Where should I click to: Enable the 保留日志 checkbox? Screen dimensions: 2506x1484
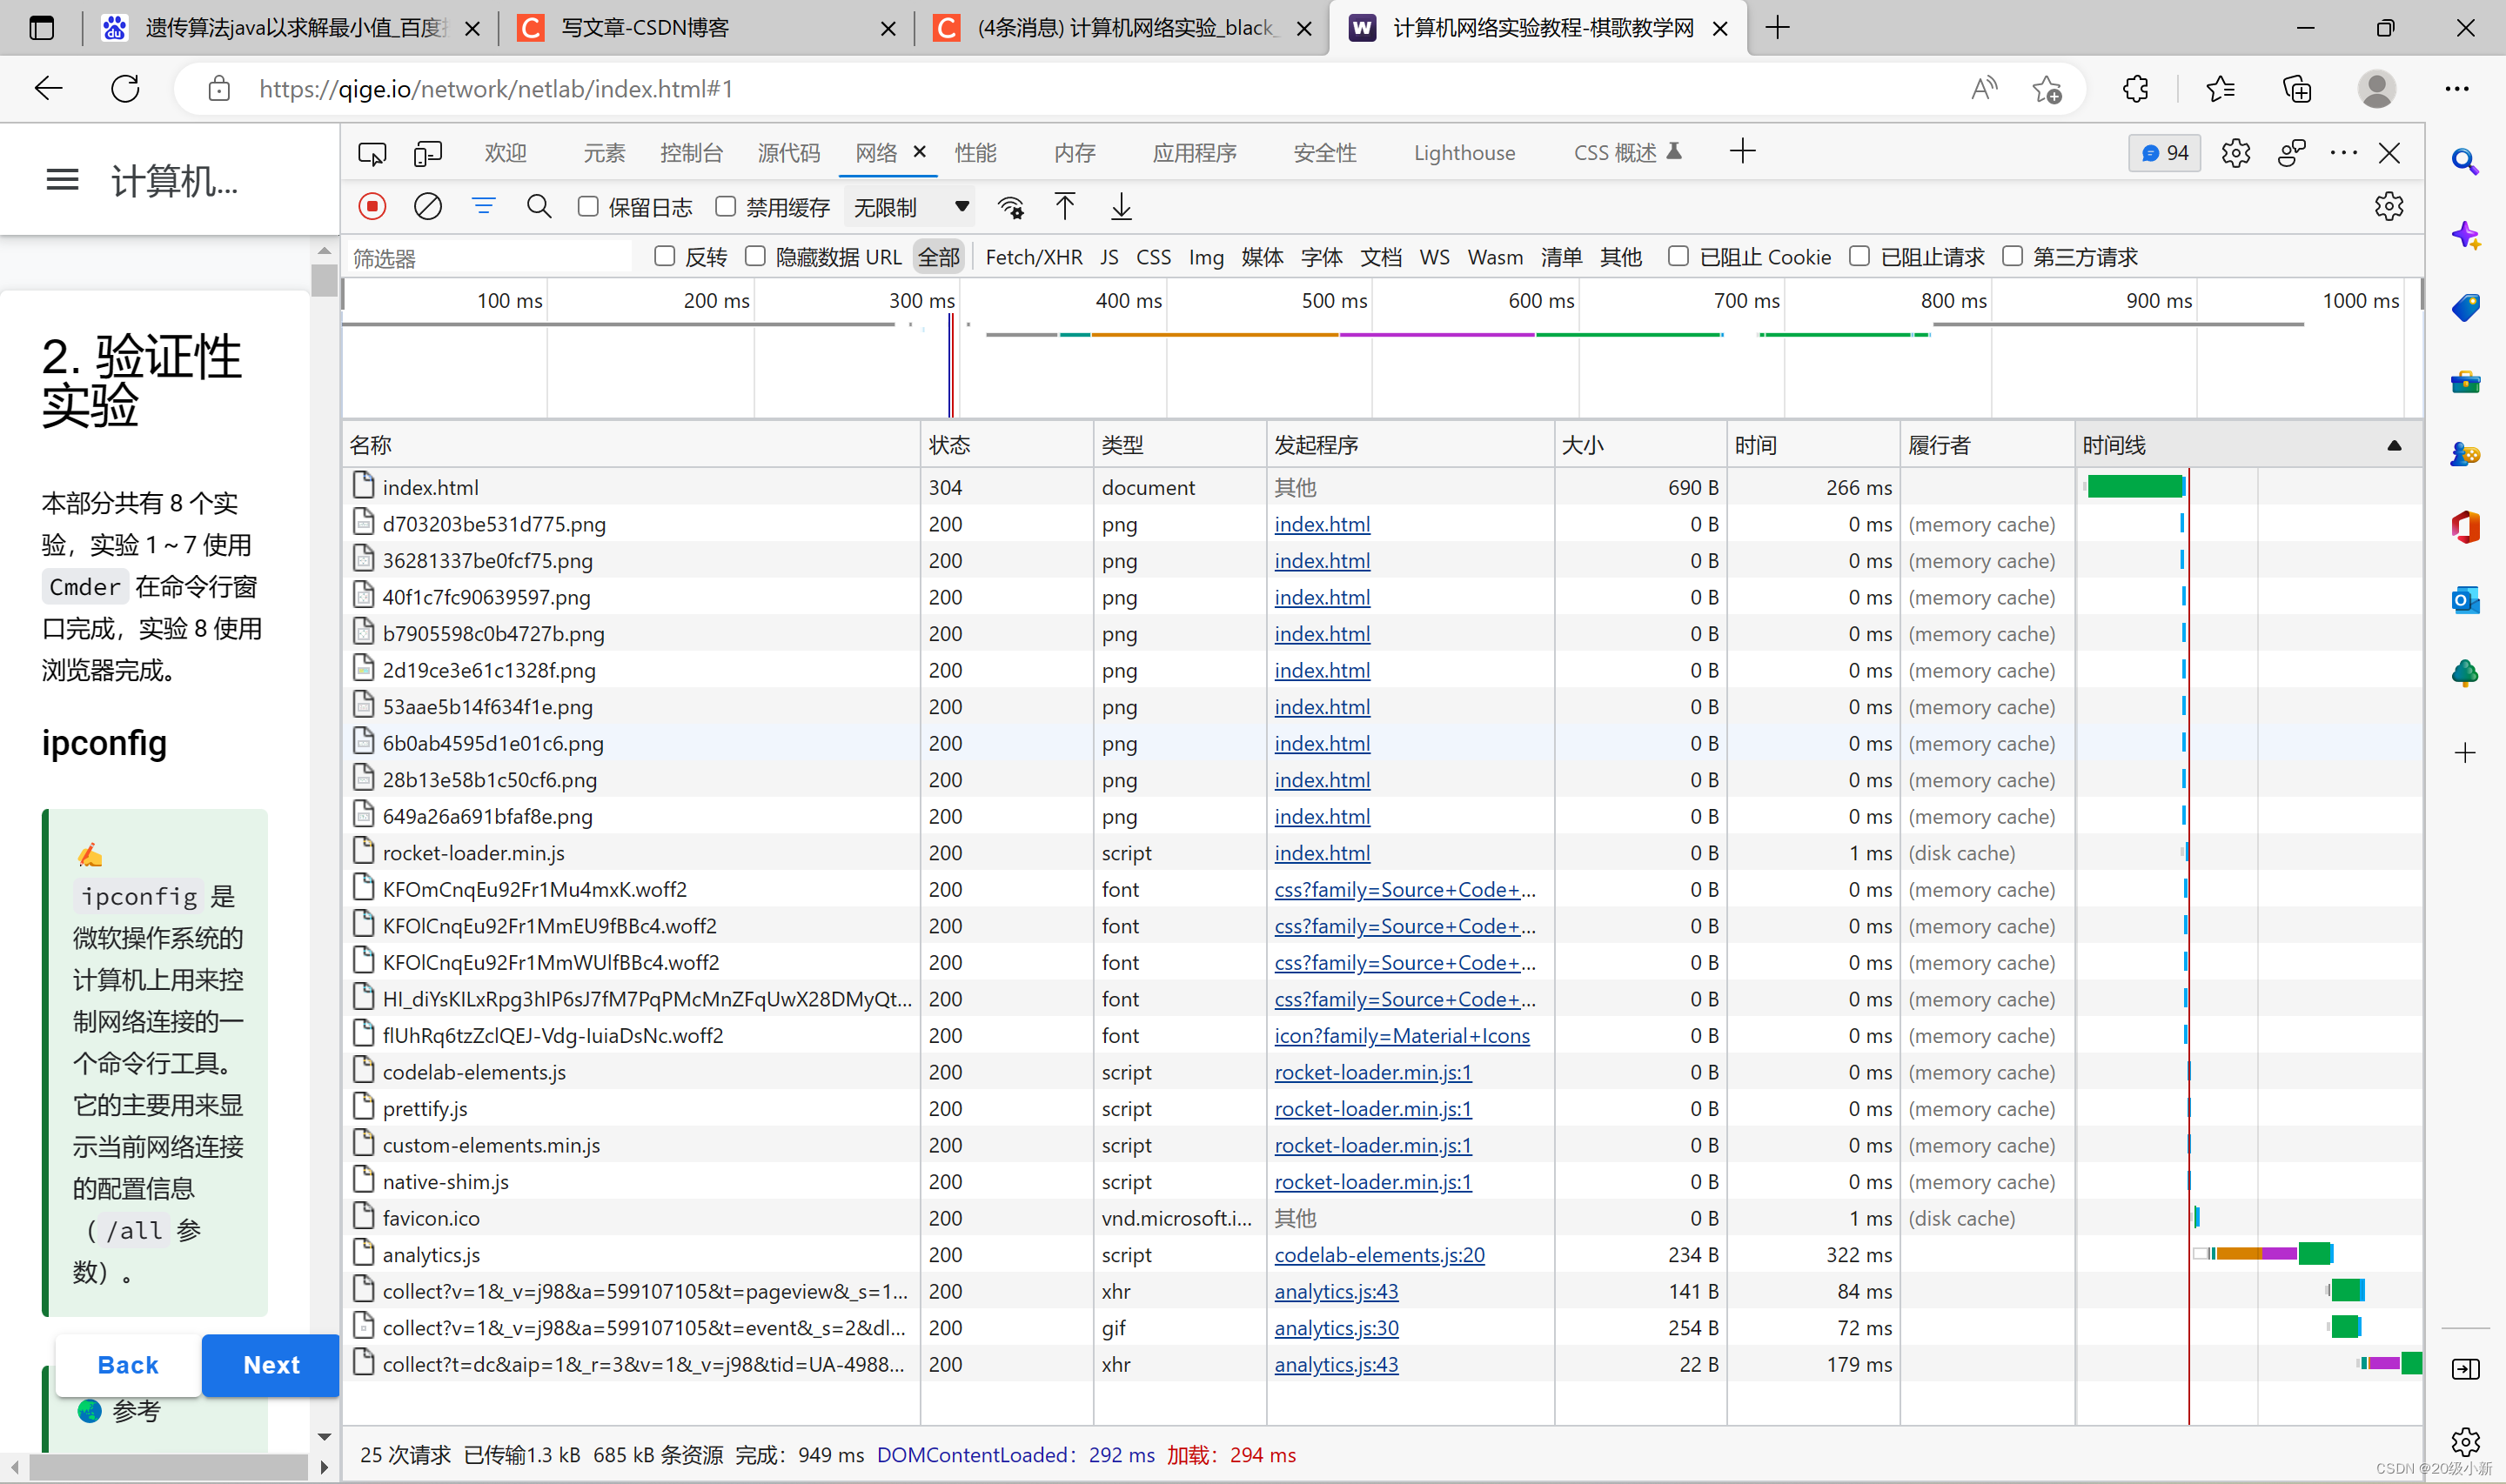pyautogui.click(x=588, y=207)
